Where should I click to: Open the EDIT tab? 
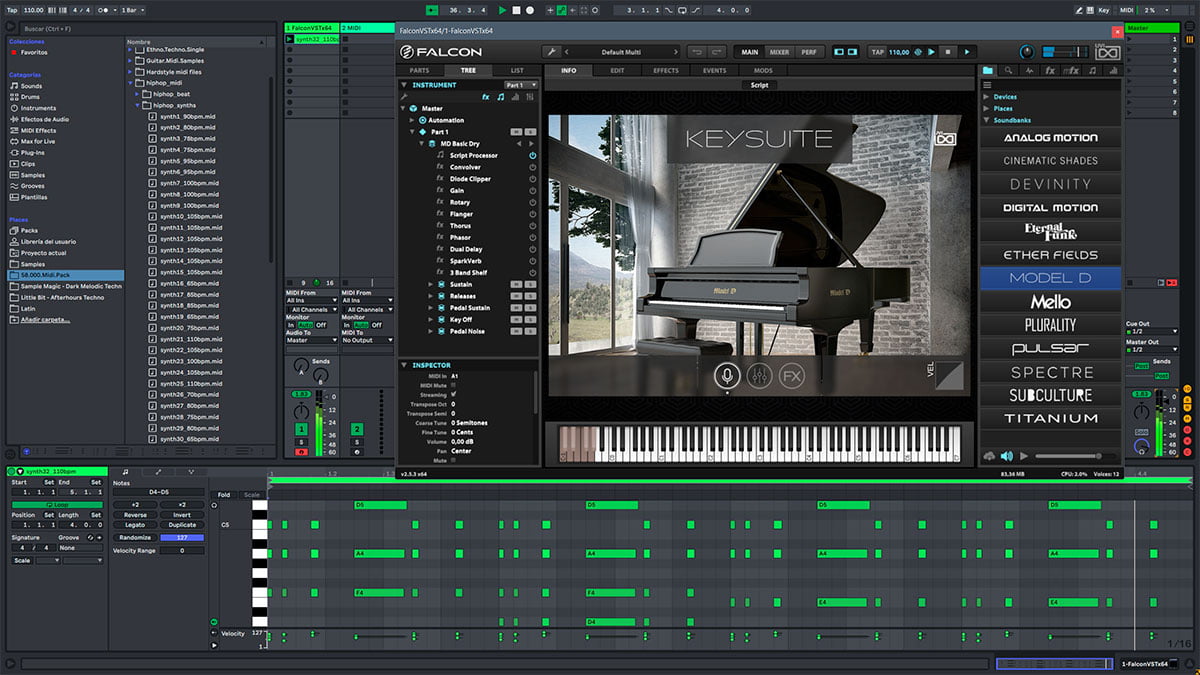point(617,71)
